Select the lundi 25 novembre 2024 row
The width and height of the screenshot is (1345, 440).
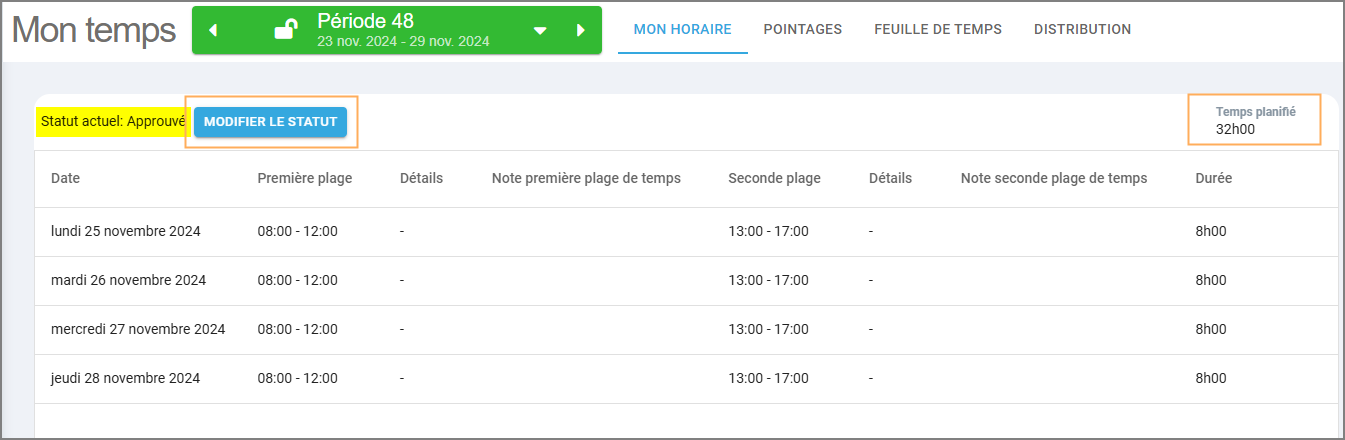tap(126, 231)
